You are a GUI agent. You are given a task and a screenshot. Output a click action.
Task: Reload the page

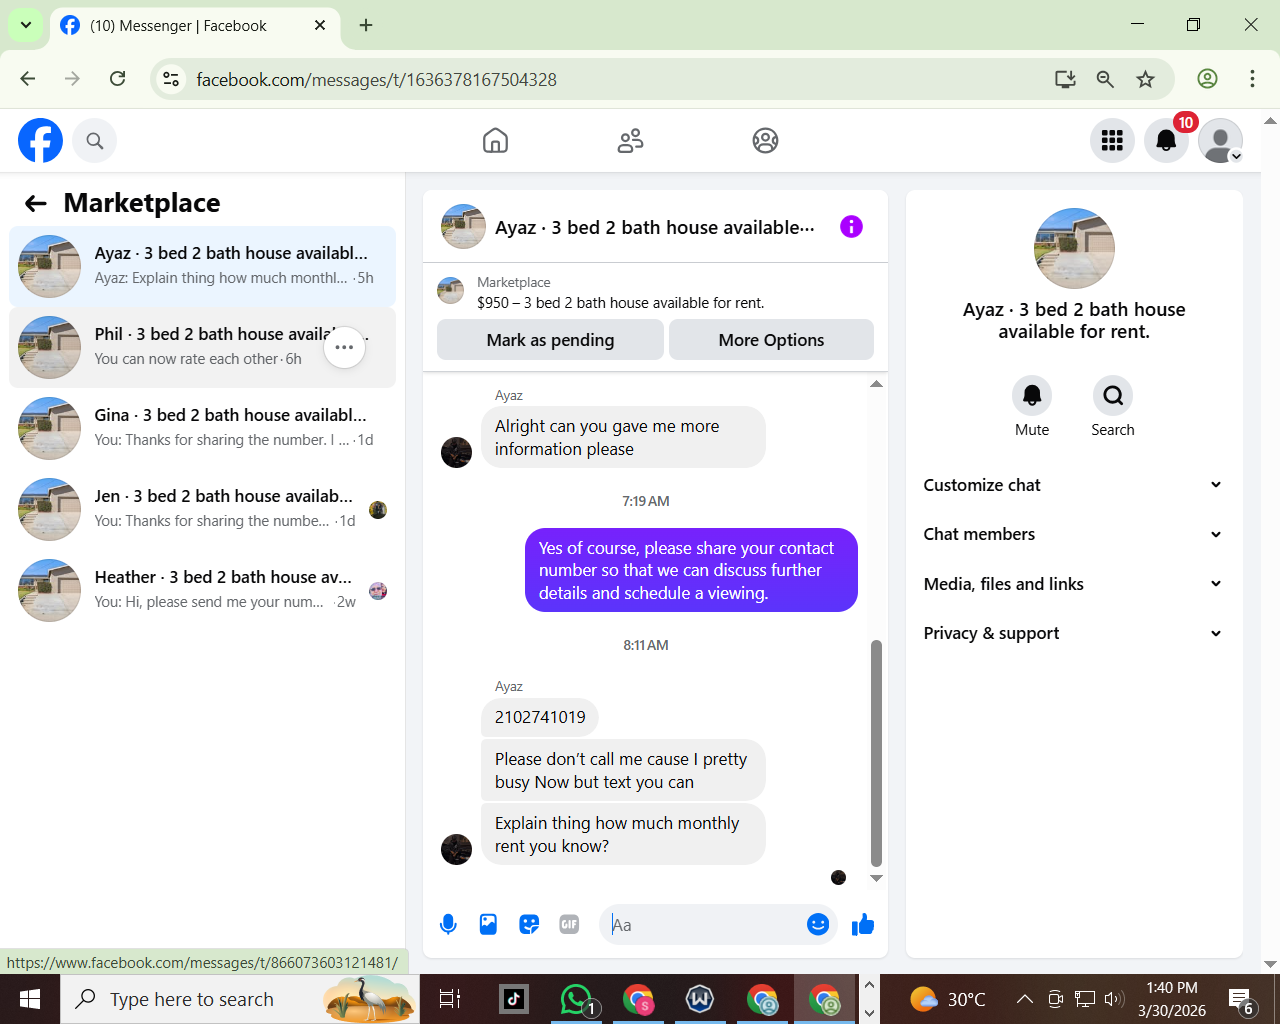pos(117,79)
